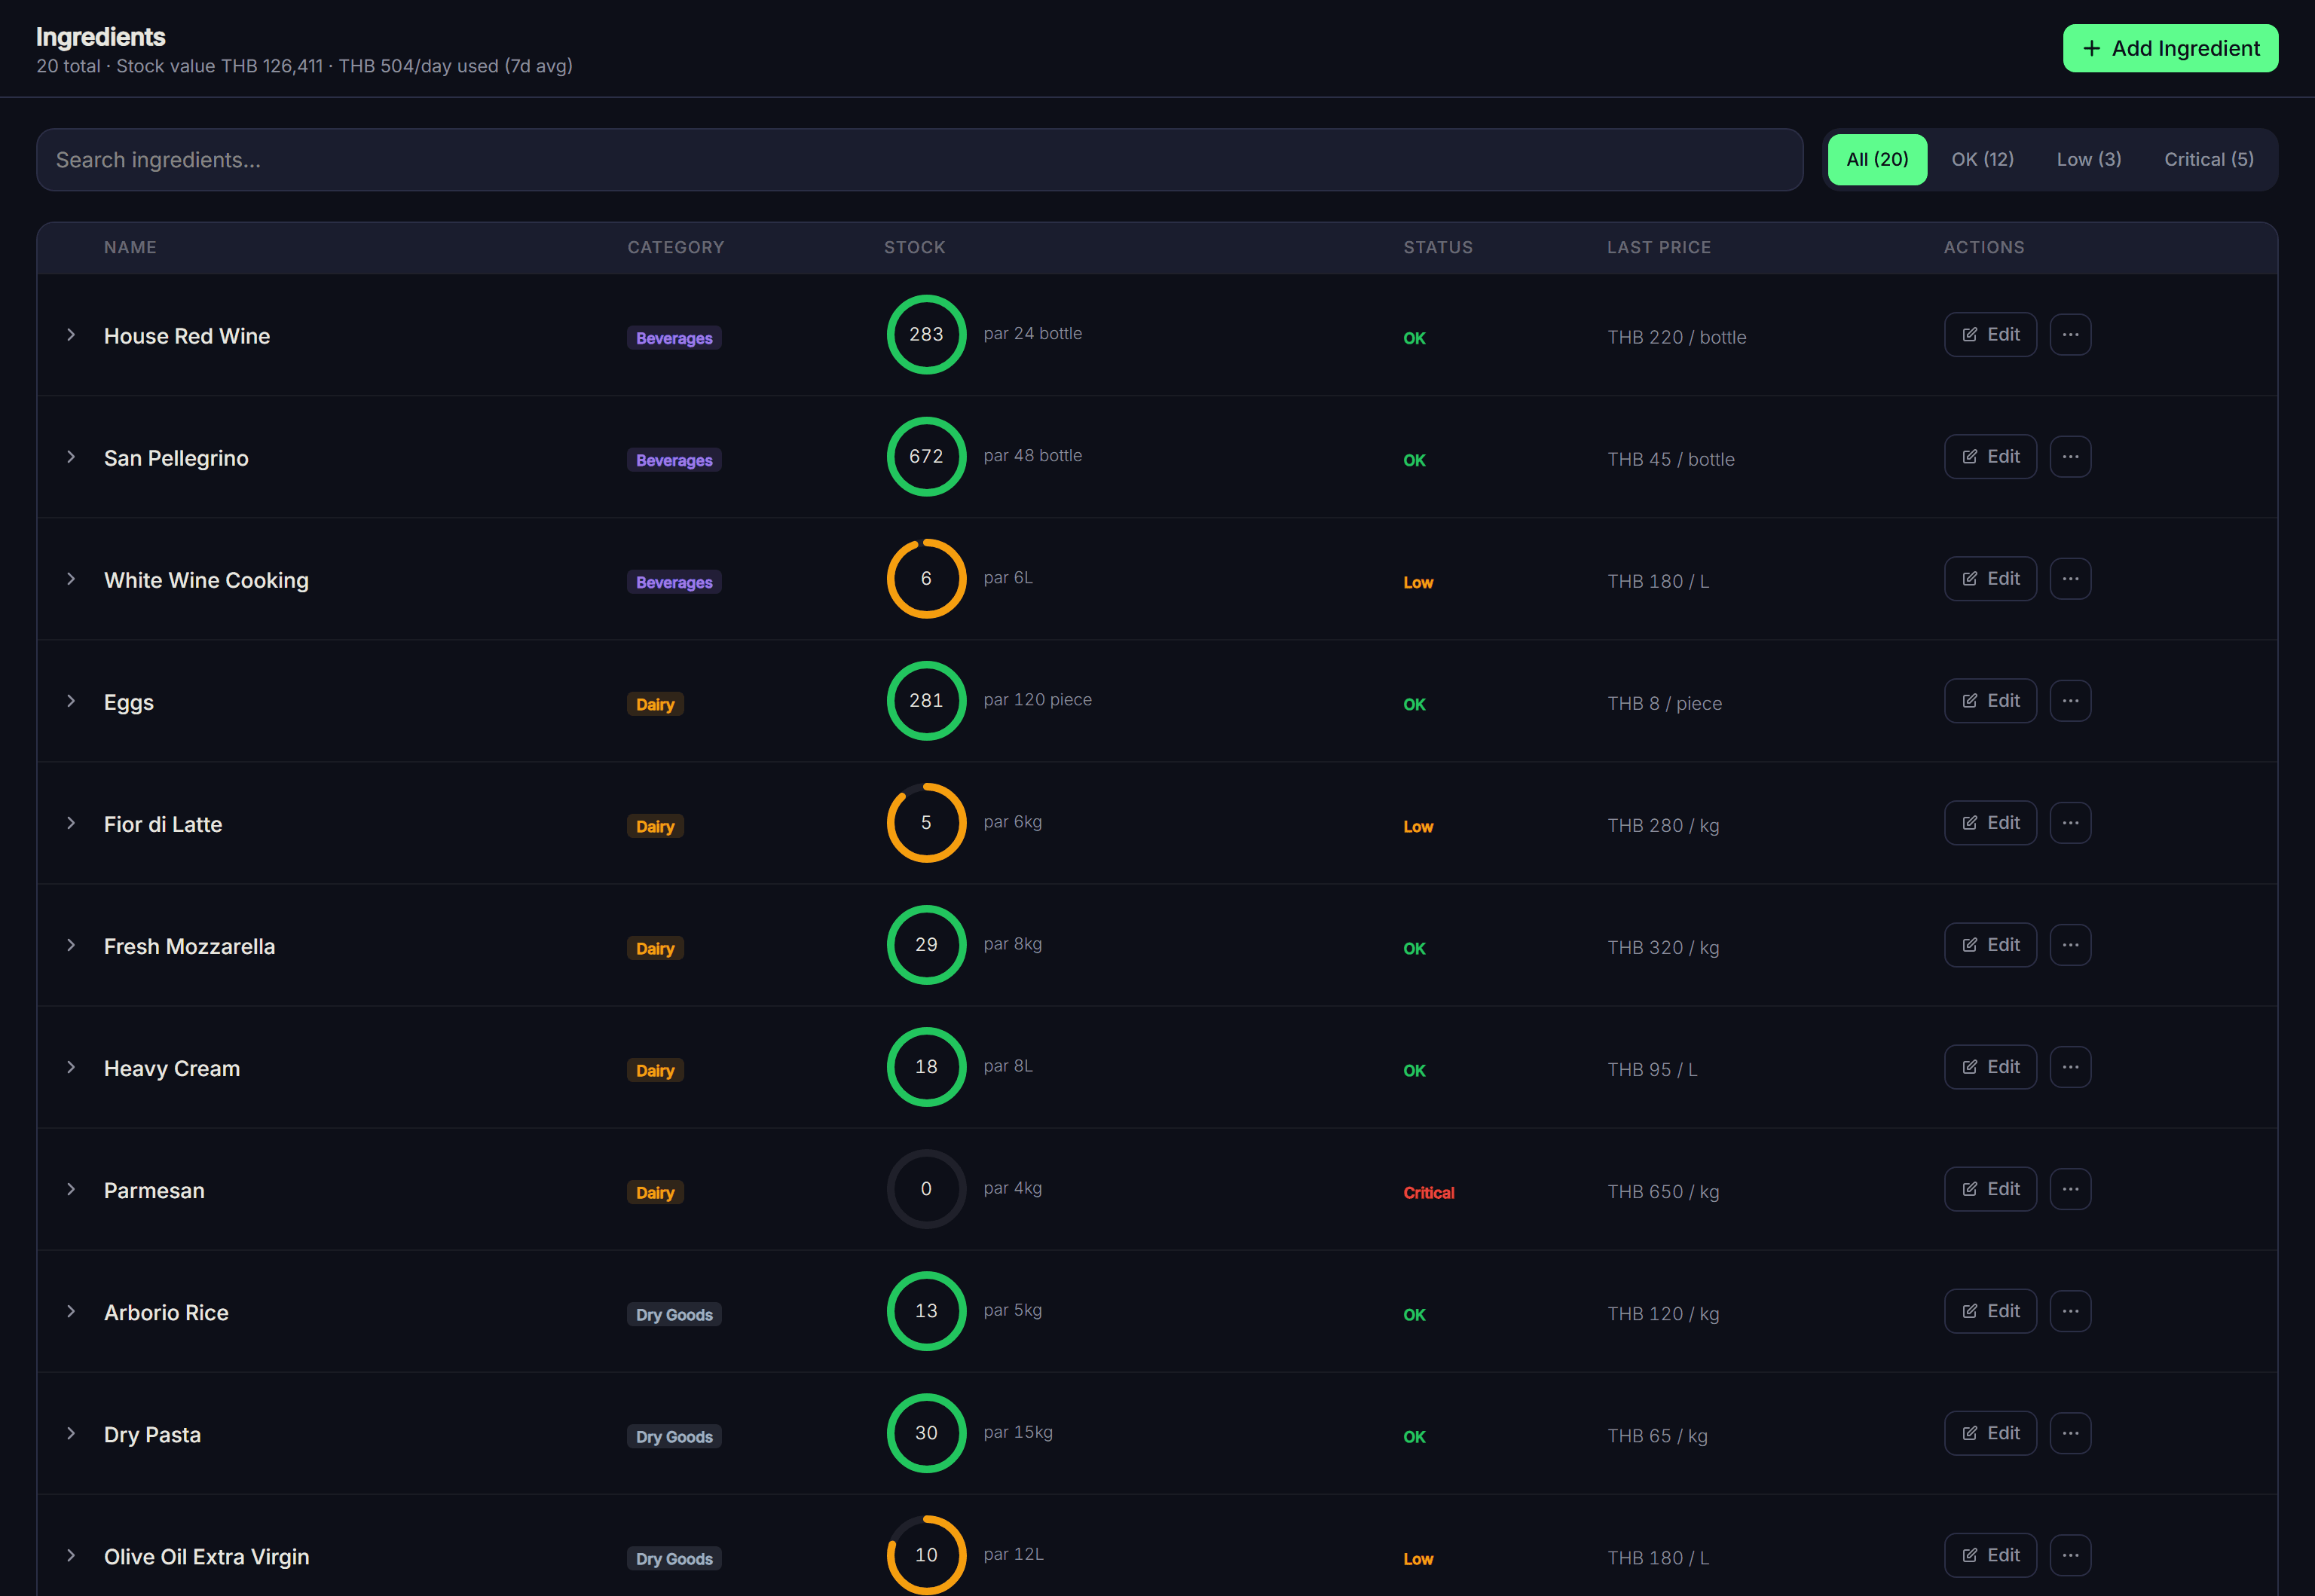This screenshot has width=2315, height=1596.
Task: Edit Dry Pasta ingredient
Action: coord(1990,1433)
